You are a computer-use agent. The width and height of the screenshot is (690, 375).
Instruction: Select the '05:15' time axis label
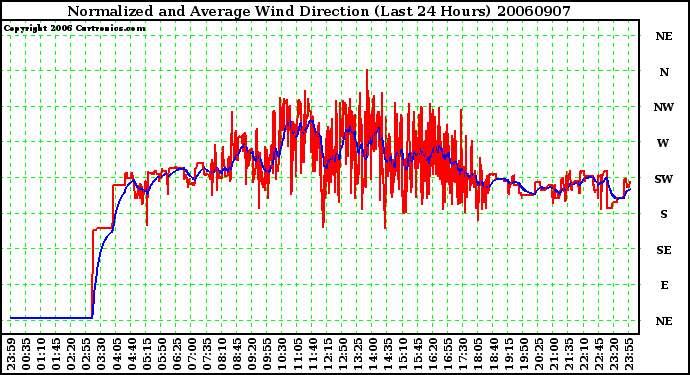click(147, 354)
